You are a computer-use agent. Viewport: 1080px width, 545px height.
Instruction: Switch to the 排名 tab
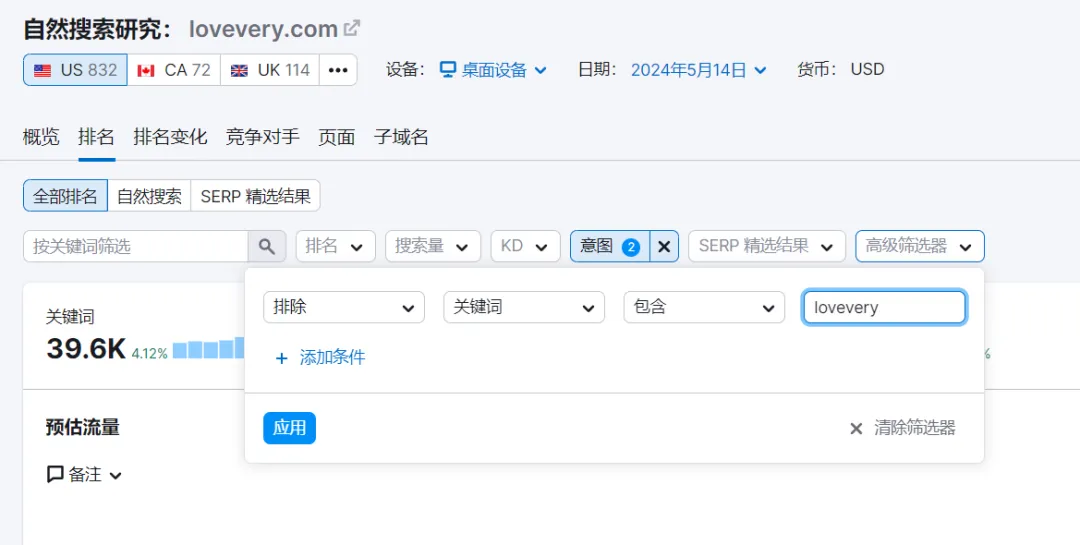click(96, 136)
